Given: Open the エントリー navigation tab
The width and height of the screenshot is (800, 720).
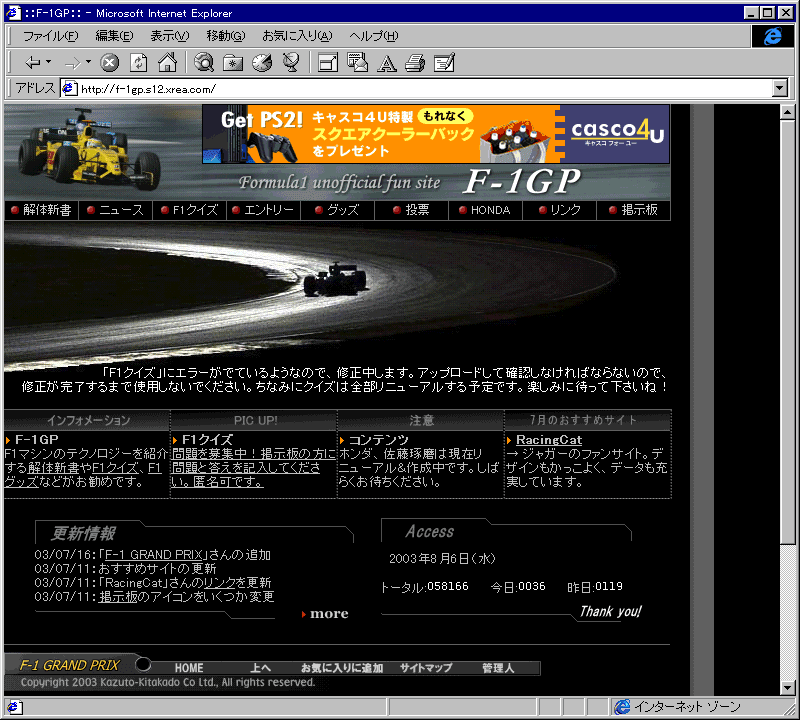Looking at the screenshot, I should 263,210.
